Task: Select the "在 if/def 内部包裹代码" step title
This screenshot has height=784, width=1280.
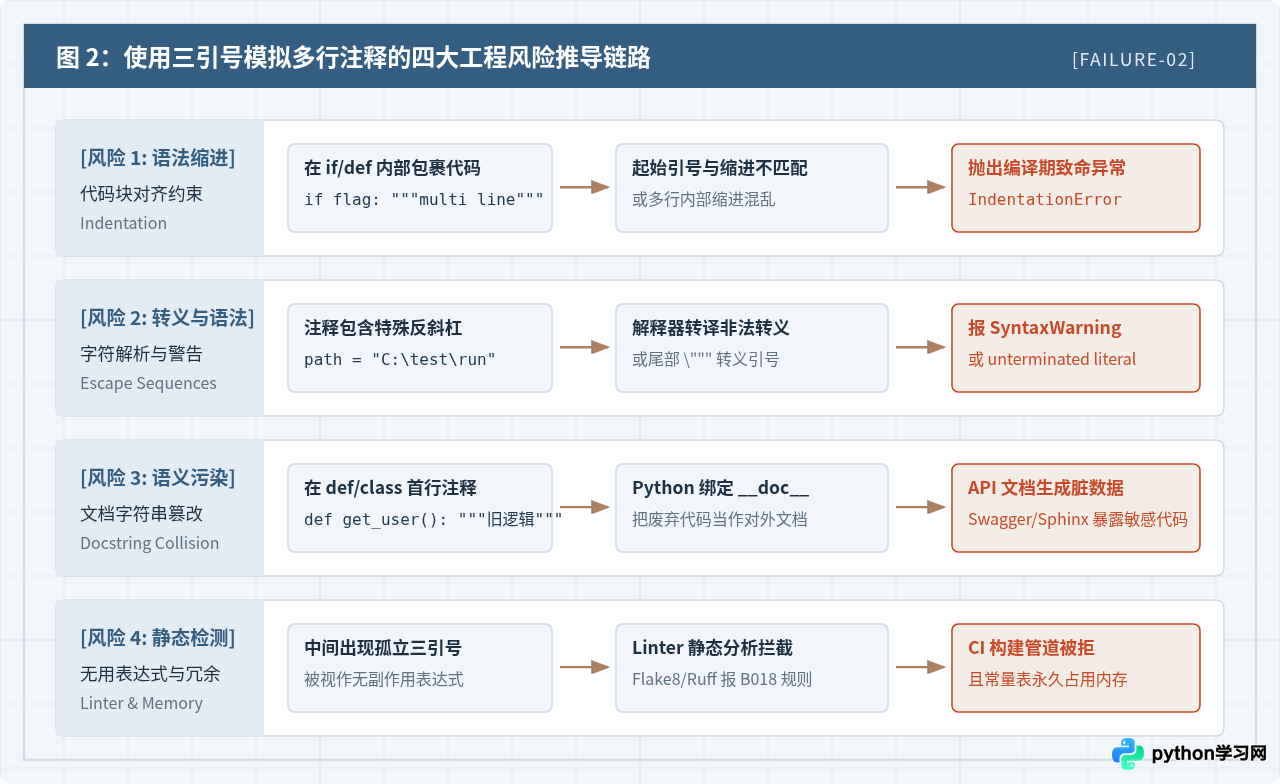Action: (x=392, y=168)
